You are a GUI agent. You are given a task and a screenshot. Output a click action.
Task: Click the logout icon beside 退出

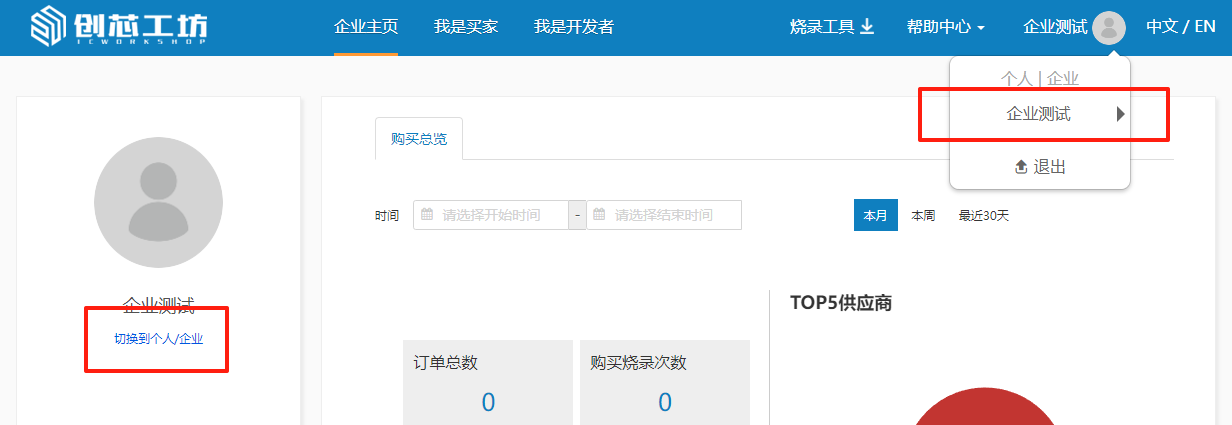tap(1021, 167)
